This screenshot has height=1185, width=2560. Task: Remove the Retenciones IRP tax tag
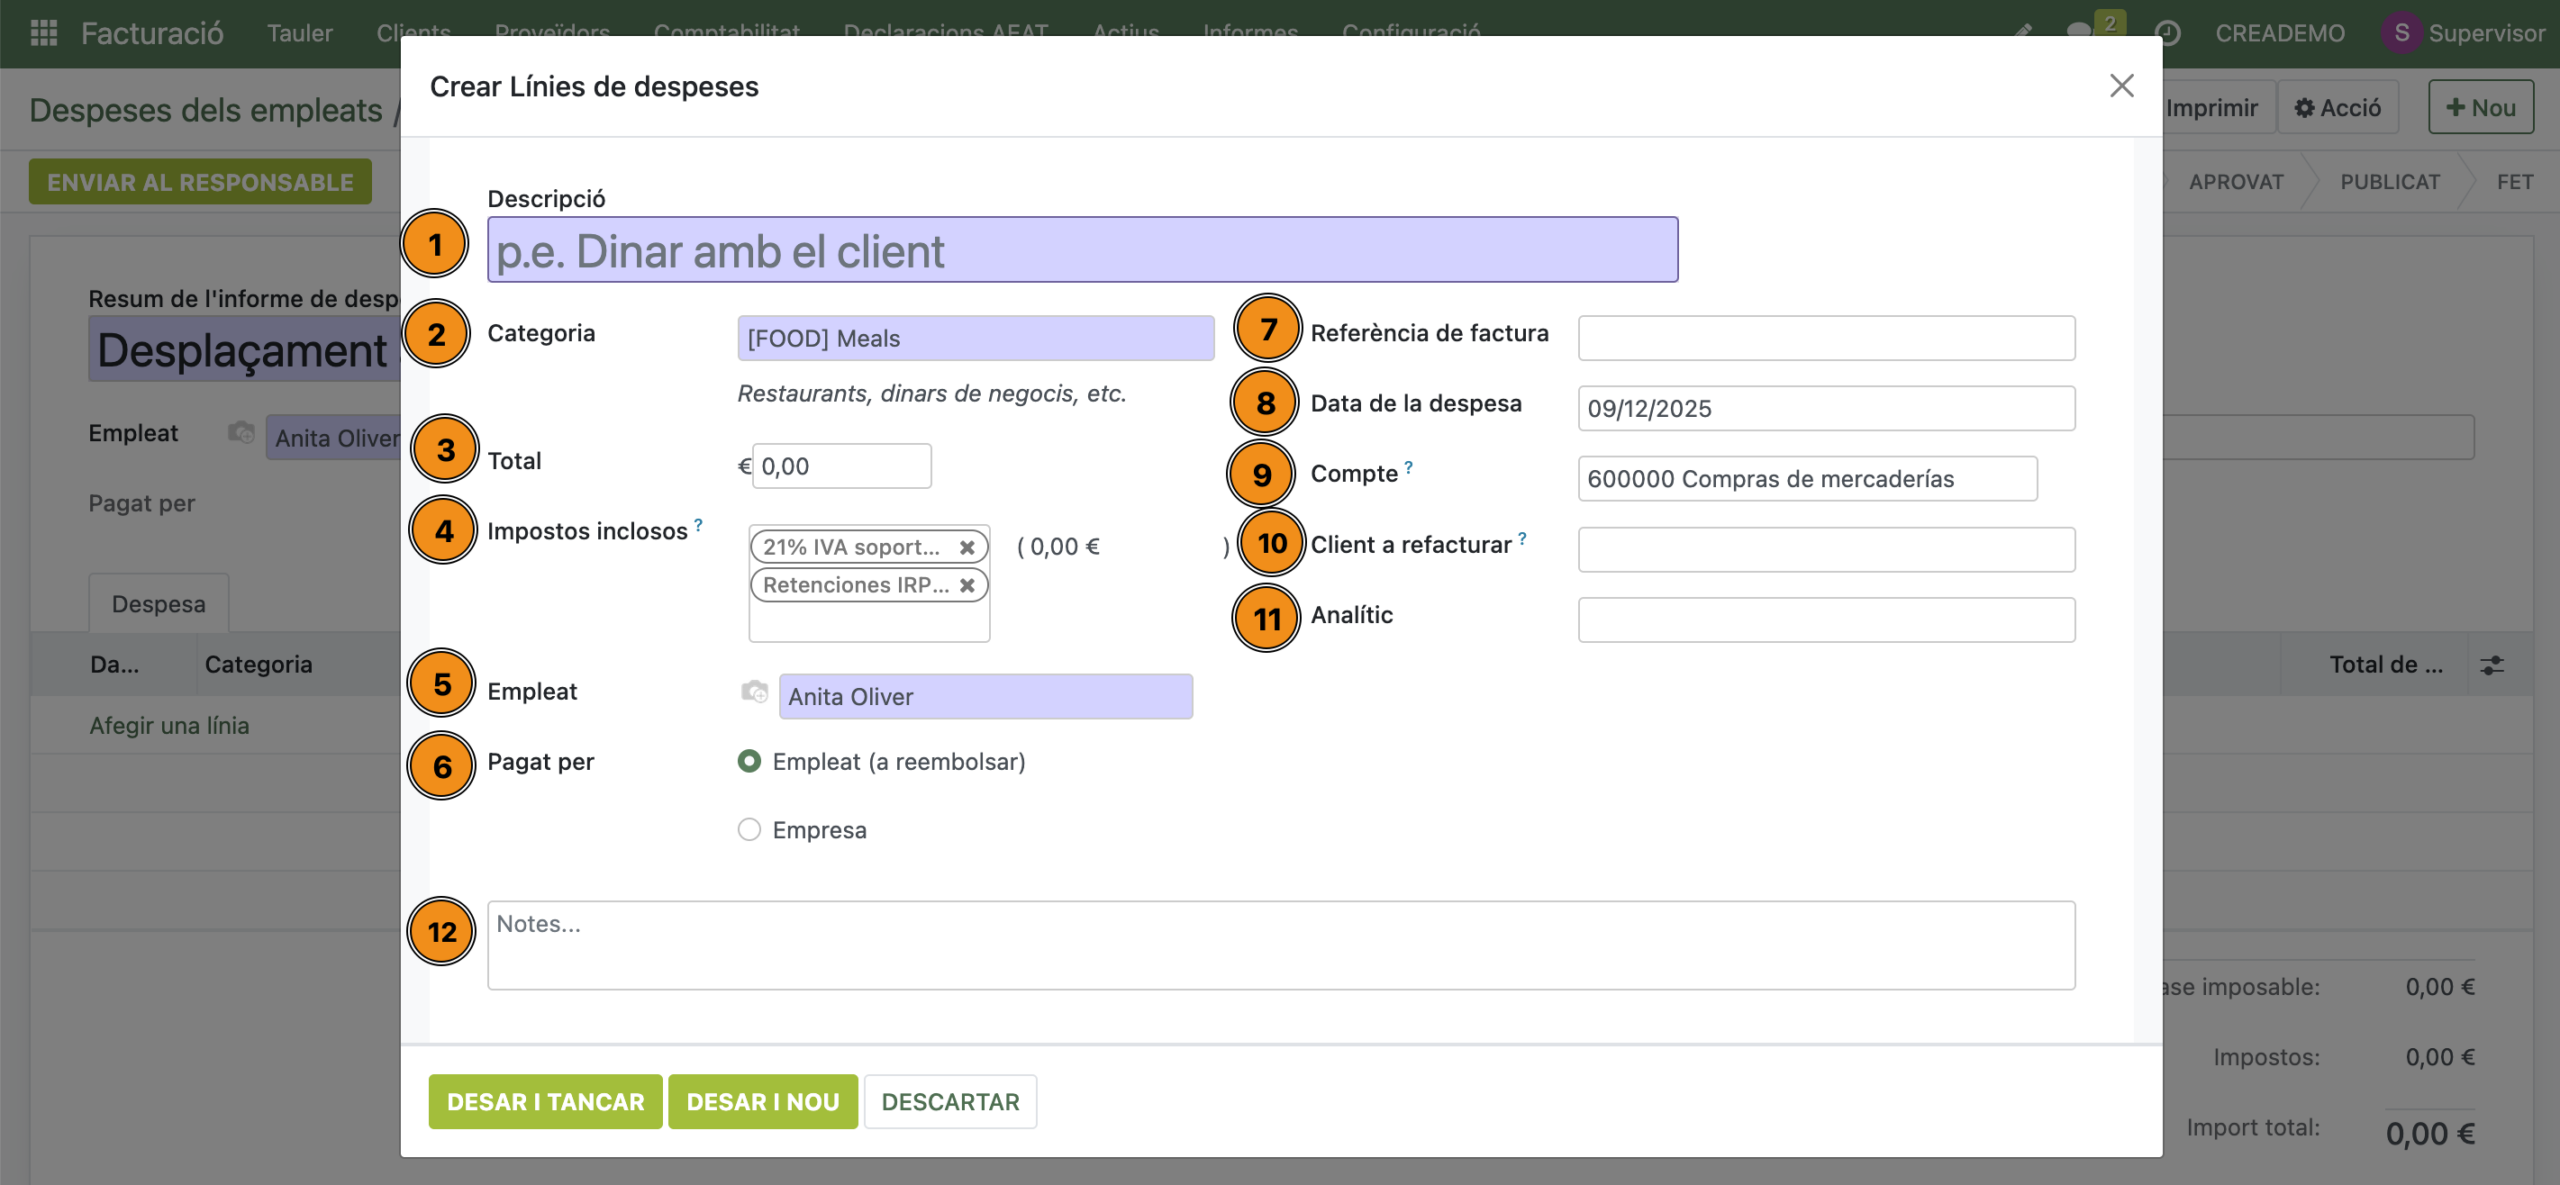[x=966, y=585]
